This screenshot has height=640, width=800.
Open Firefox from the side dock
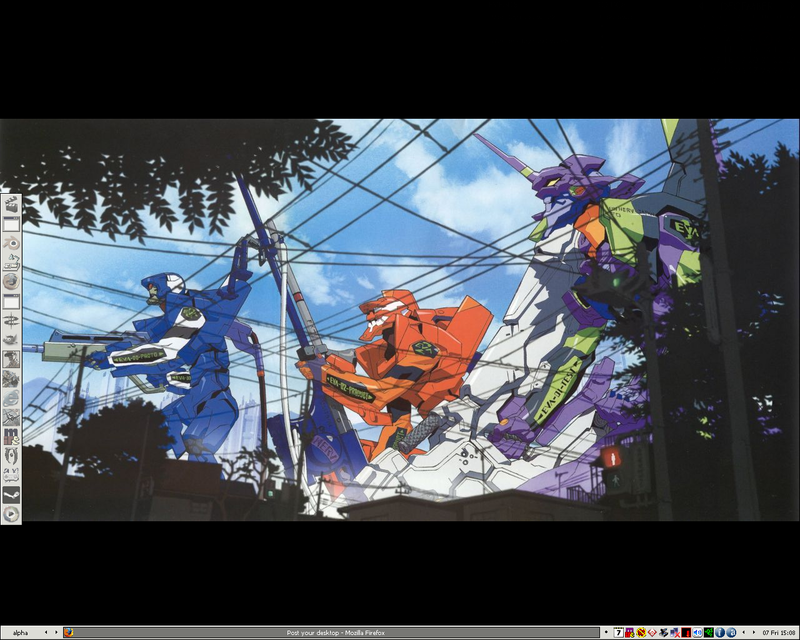point(11,281)
